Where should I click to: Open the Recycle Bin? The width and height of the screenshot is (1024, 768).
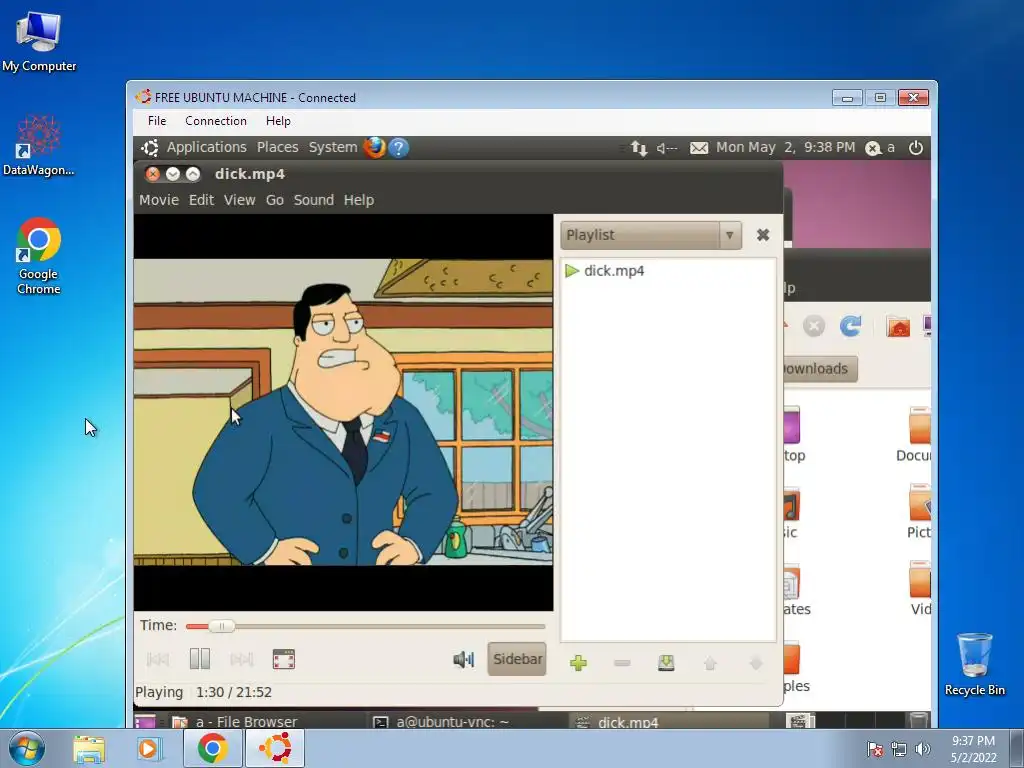pyautogui.click(x=974, y=664)
